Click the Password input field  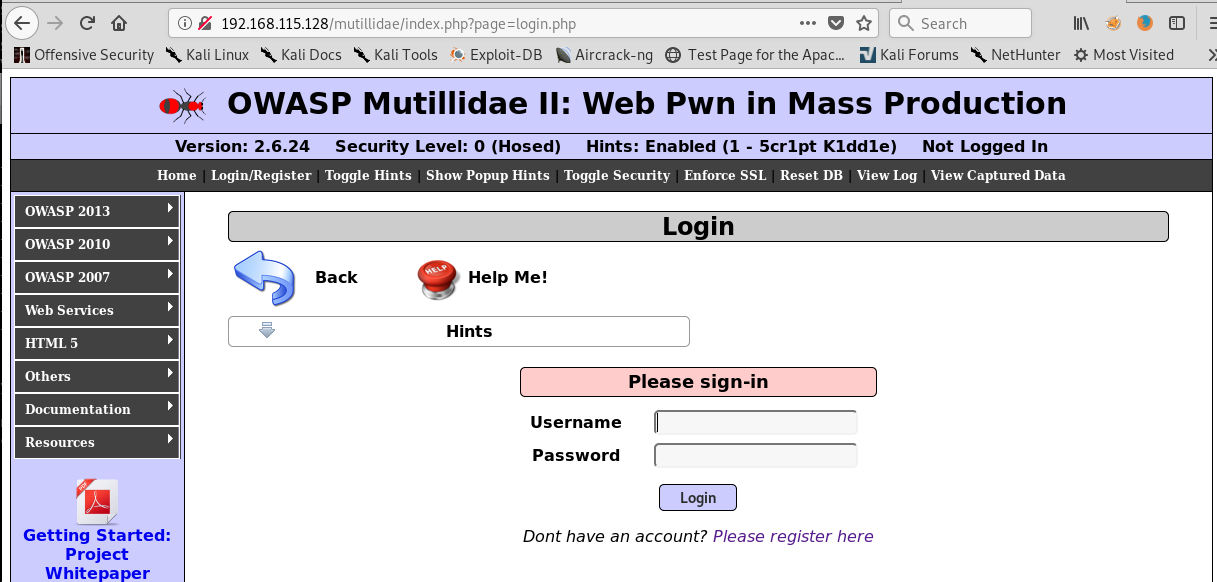756,456
